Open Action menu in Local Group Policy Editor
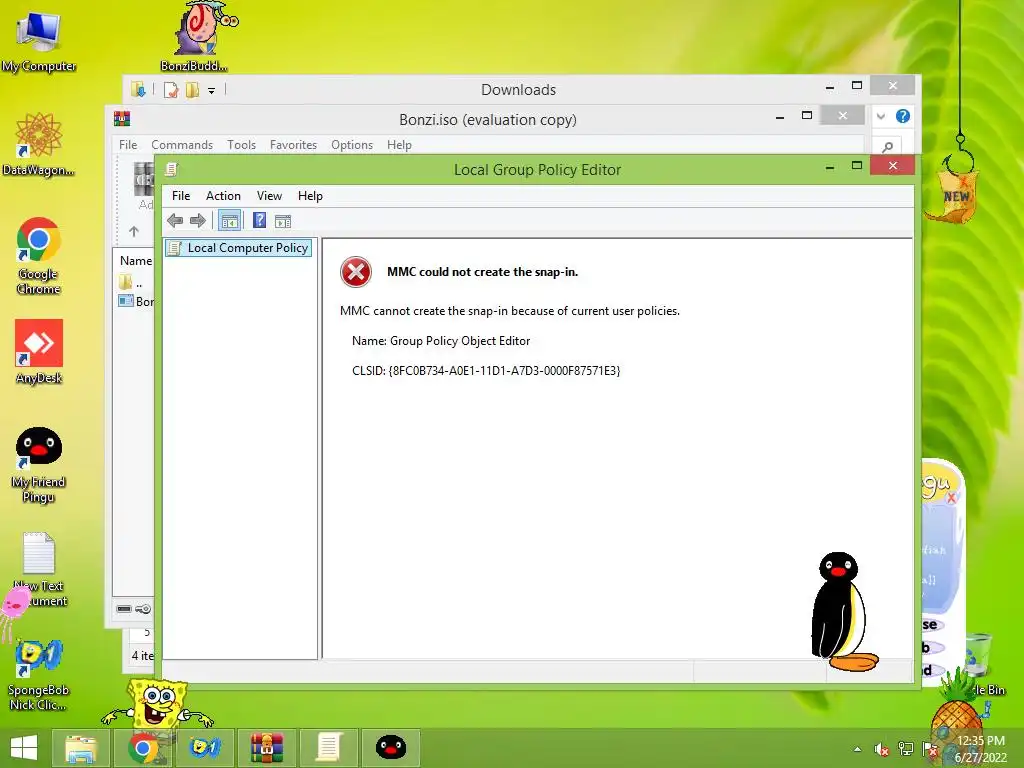 pos(223,196)
